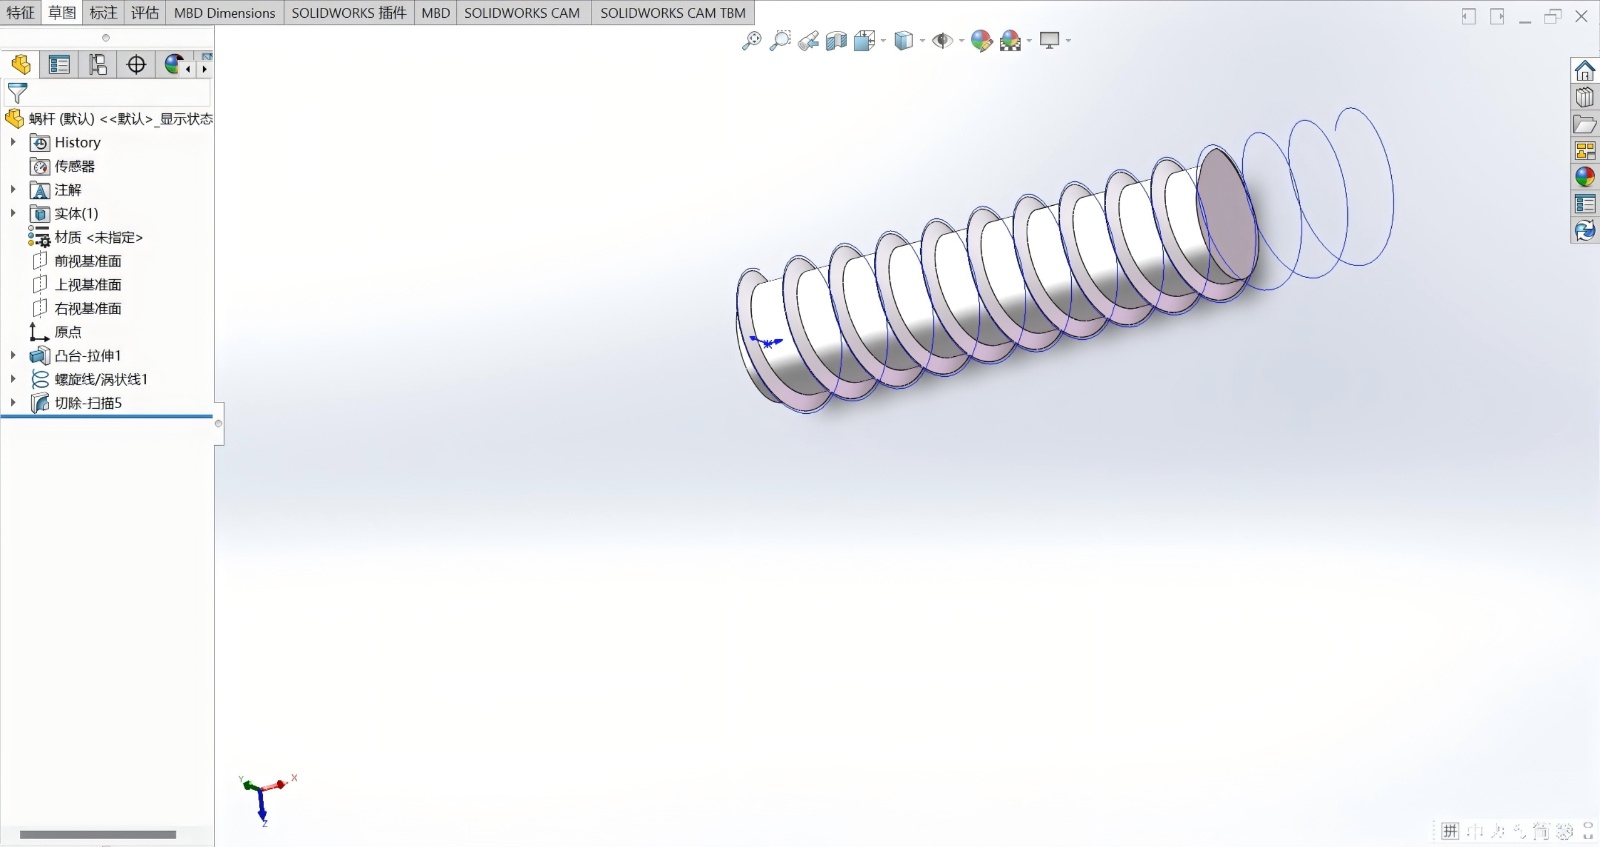This screenshot has width=1600, height=847.
Task: Click the Previous View icon
Action: pos(809,41)
